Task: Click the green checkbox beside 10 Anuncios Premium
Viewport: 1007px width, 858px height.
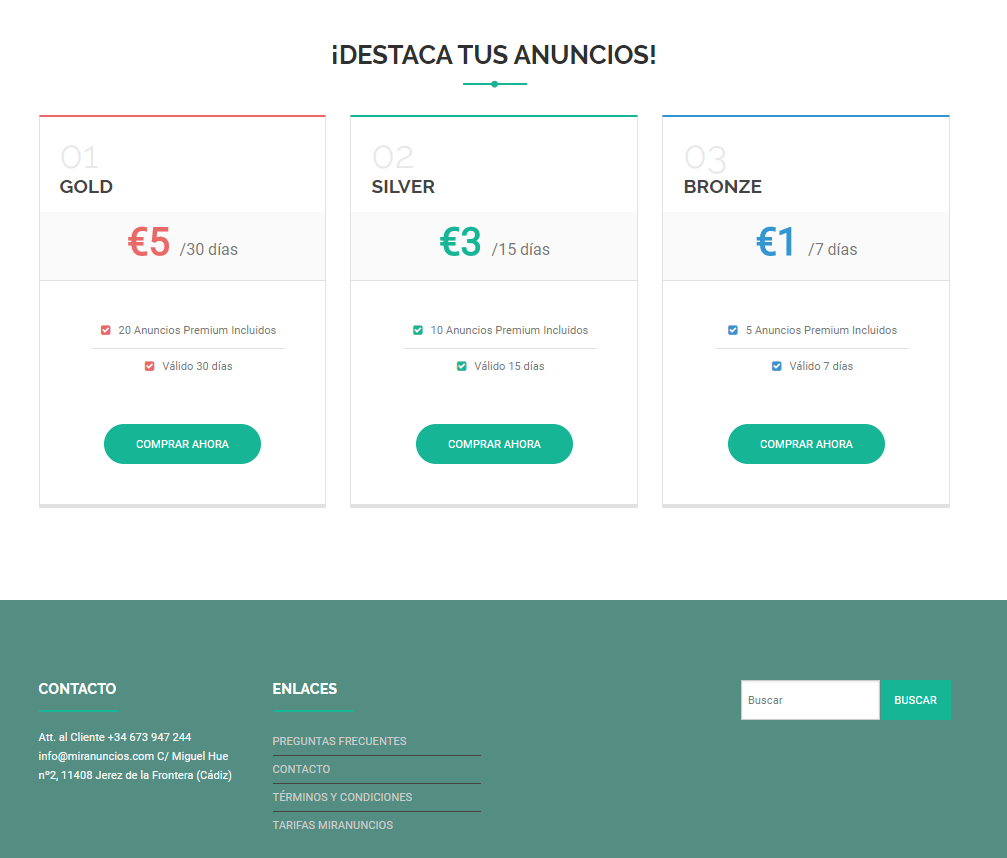Action: [x=418, y=330]
